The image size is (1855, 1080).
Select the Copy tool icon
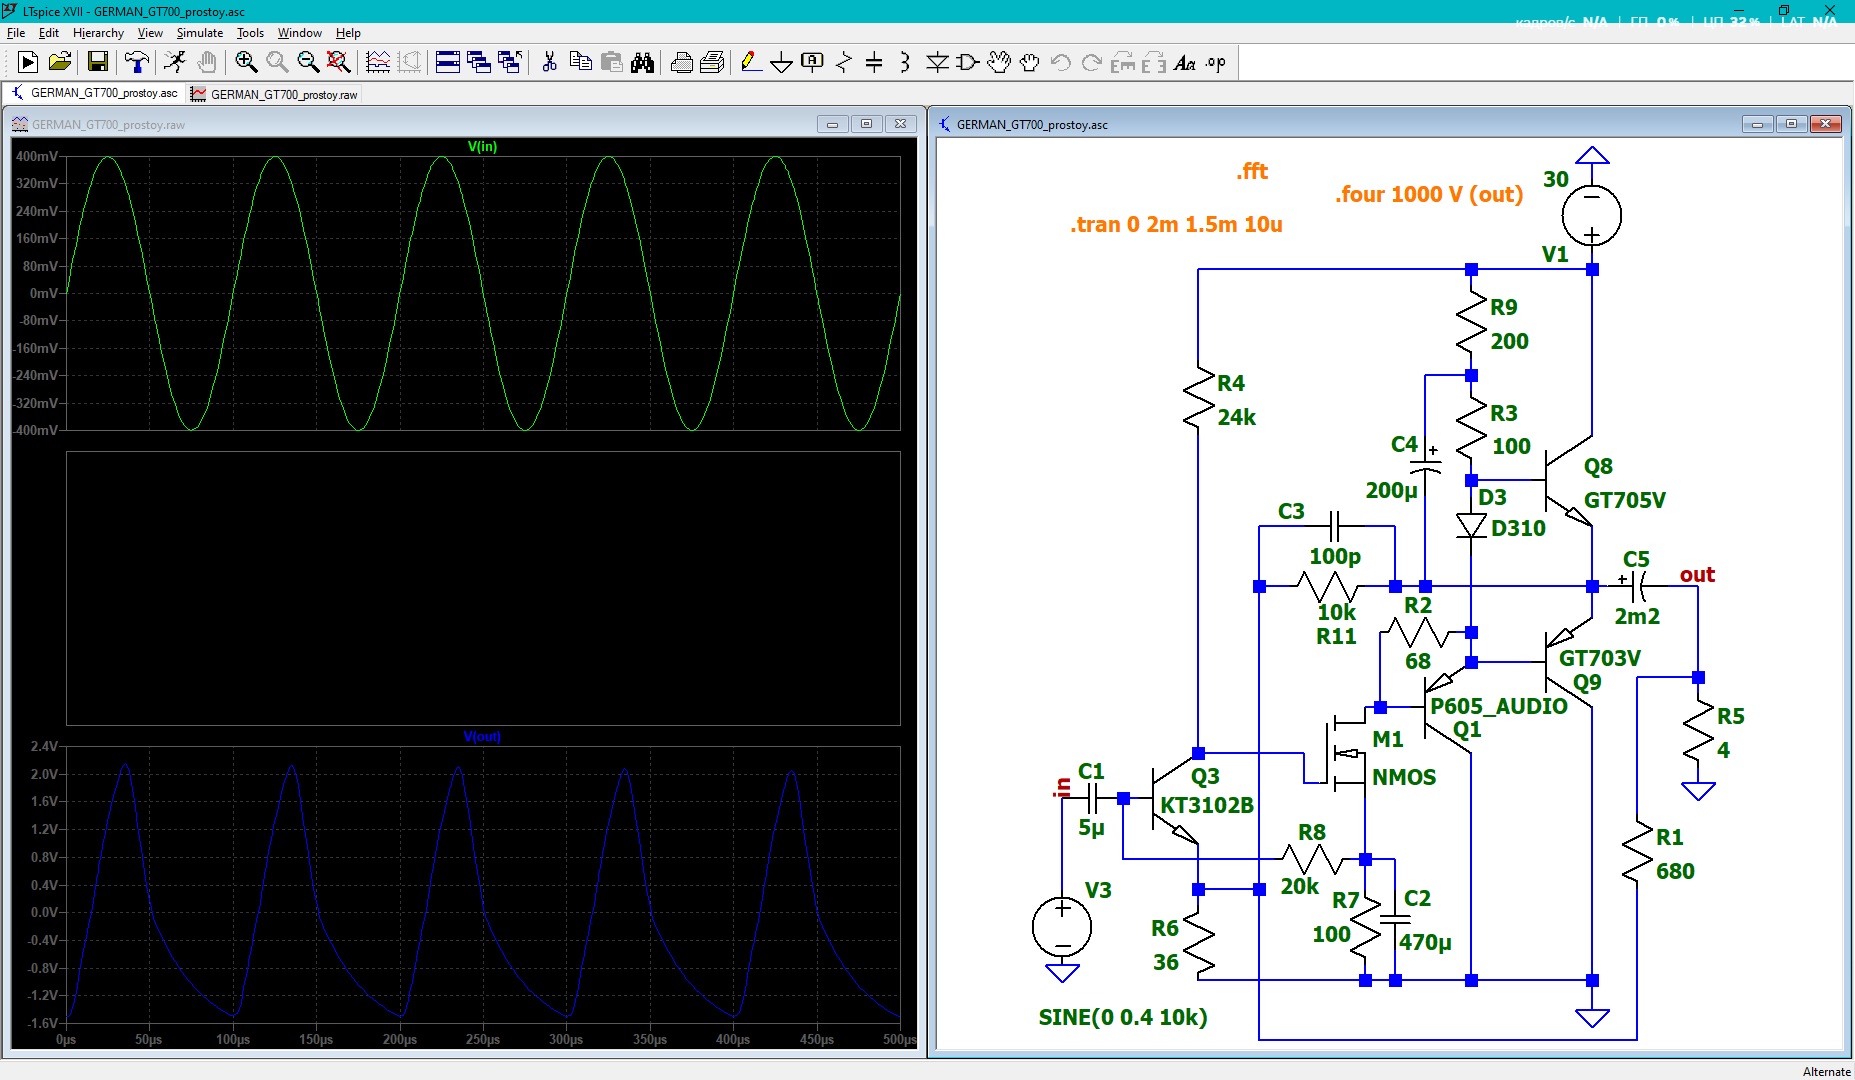point(580,63)
